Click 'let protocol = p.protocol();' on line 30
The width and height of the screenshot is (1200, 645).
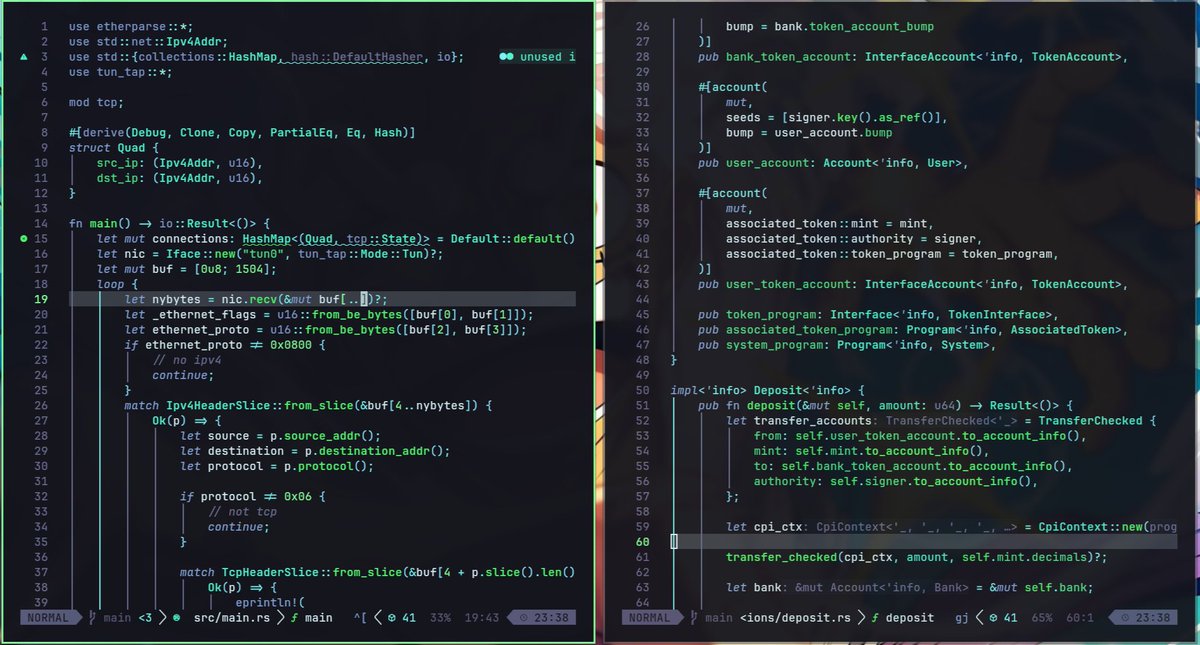point(277,466)
